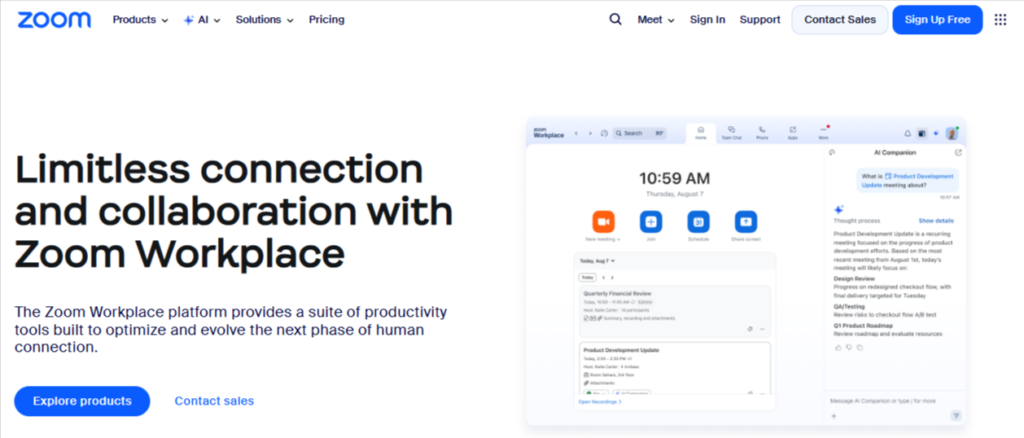This screenshot has width=1024, height=438.
Task: Open the Product Development Update meeting card
Action: 675,369
